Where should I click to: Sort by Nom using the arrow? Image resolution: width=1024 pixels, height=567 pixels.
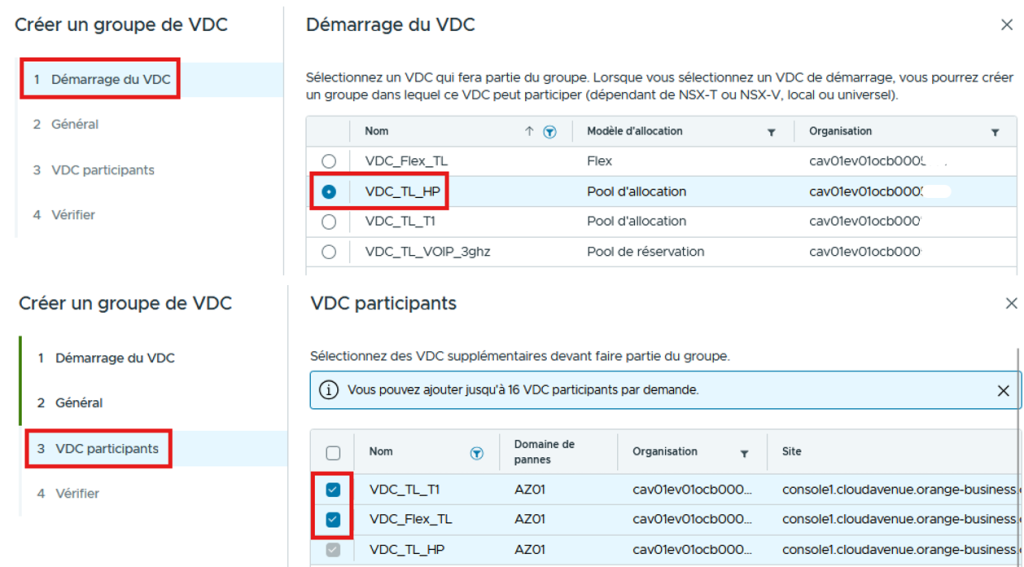click(x=529, y=132)
